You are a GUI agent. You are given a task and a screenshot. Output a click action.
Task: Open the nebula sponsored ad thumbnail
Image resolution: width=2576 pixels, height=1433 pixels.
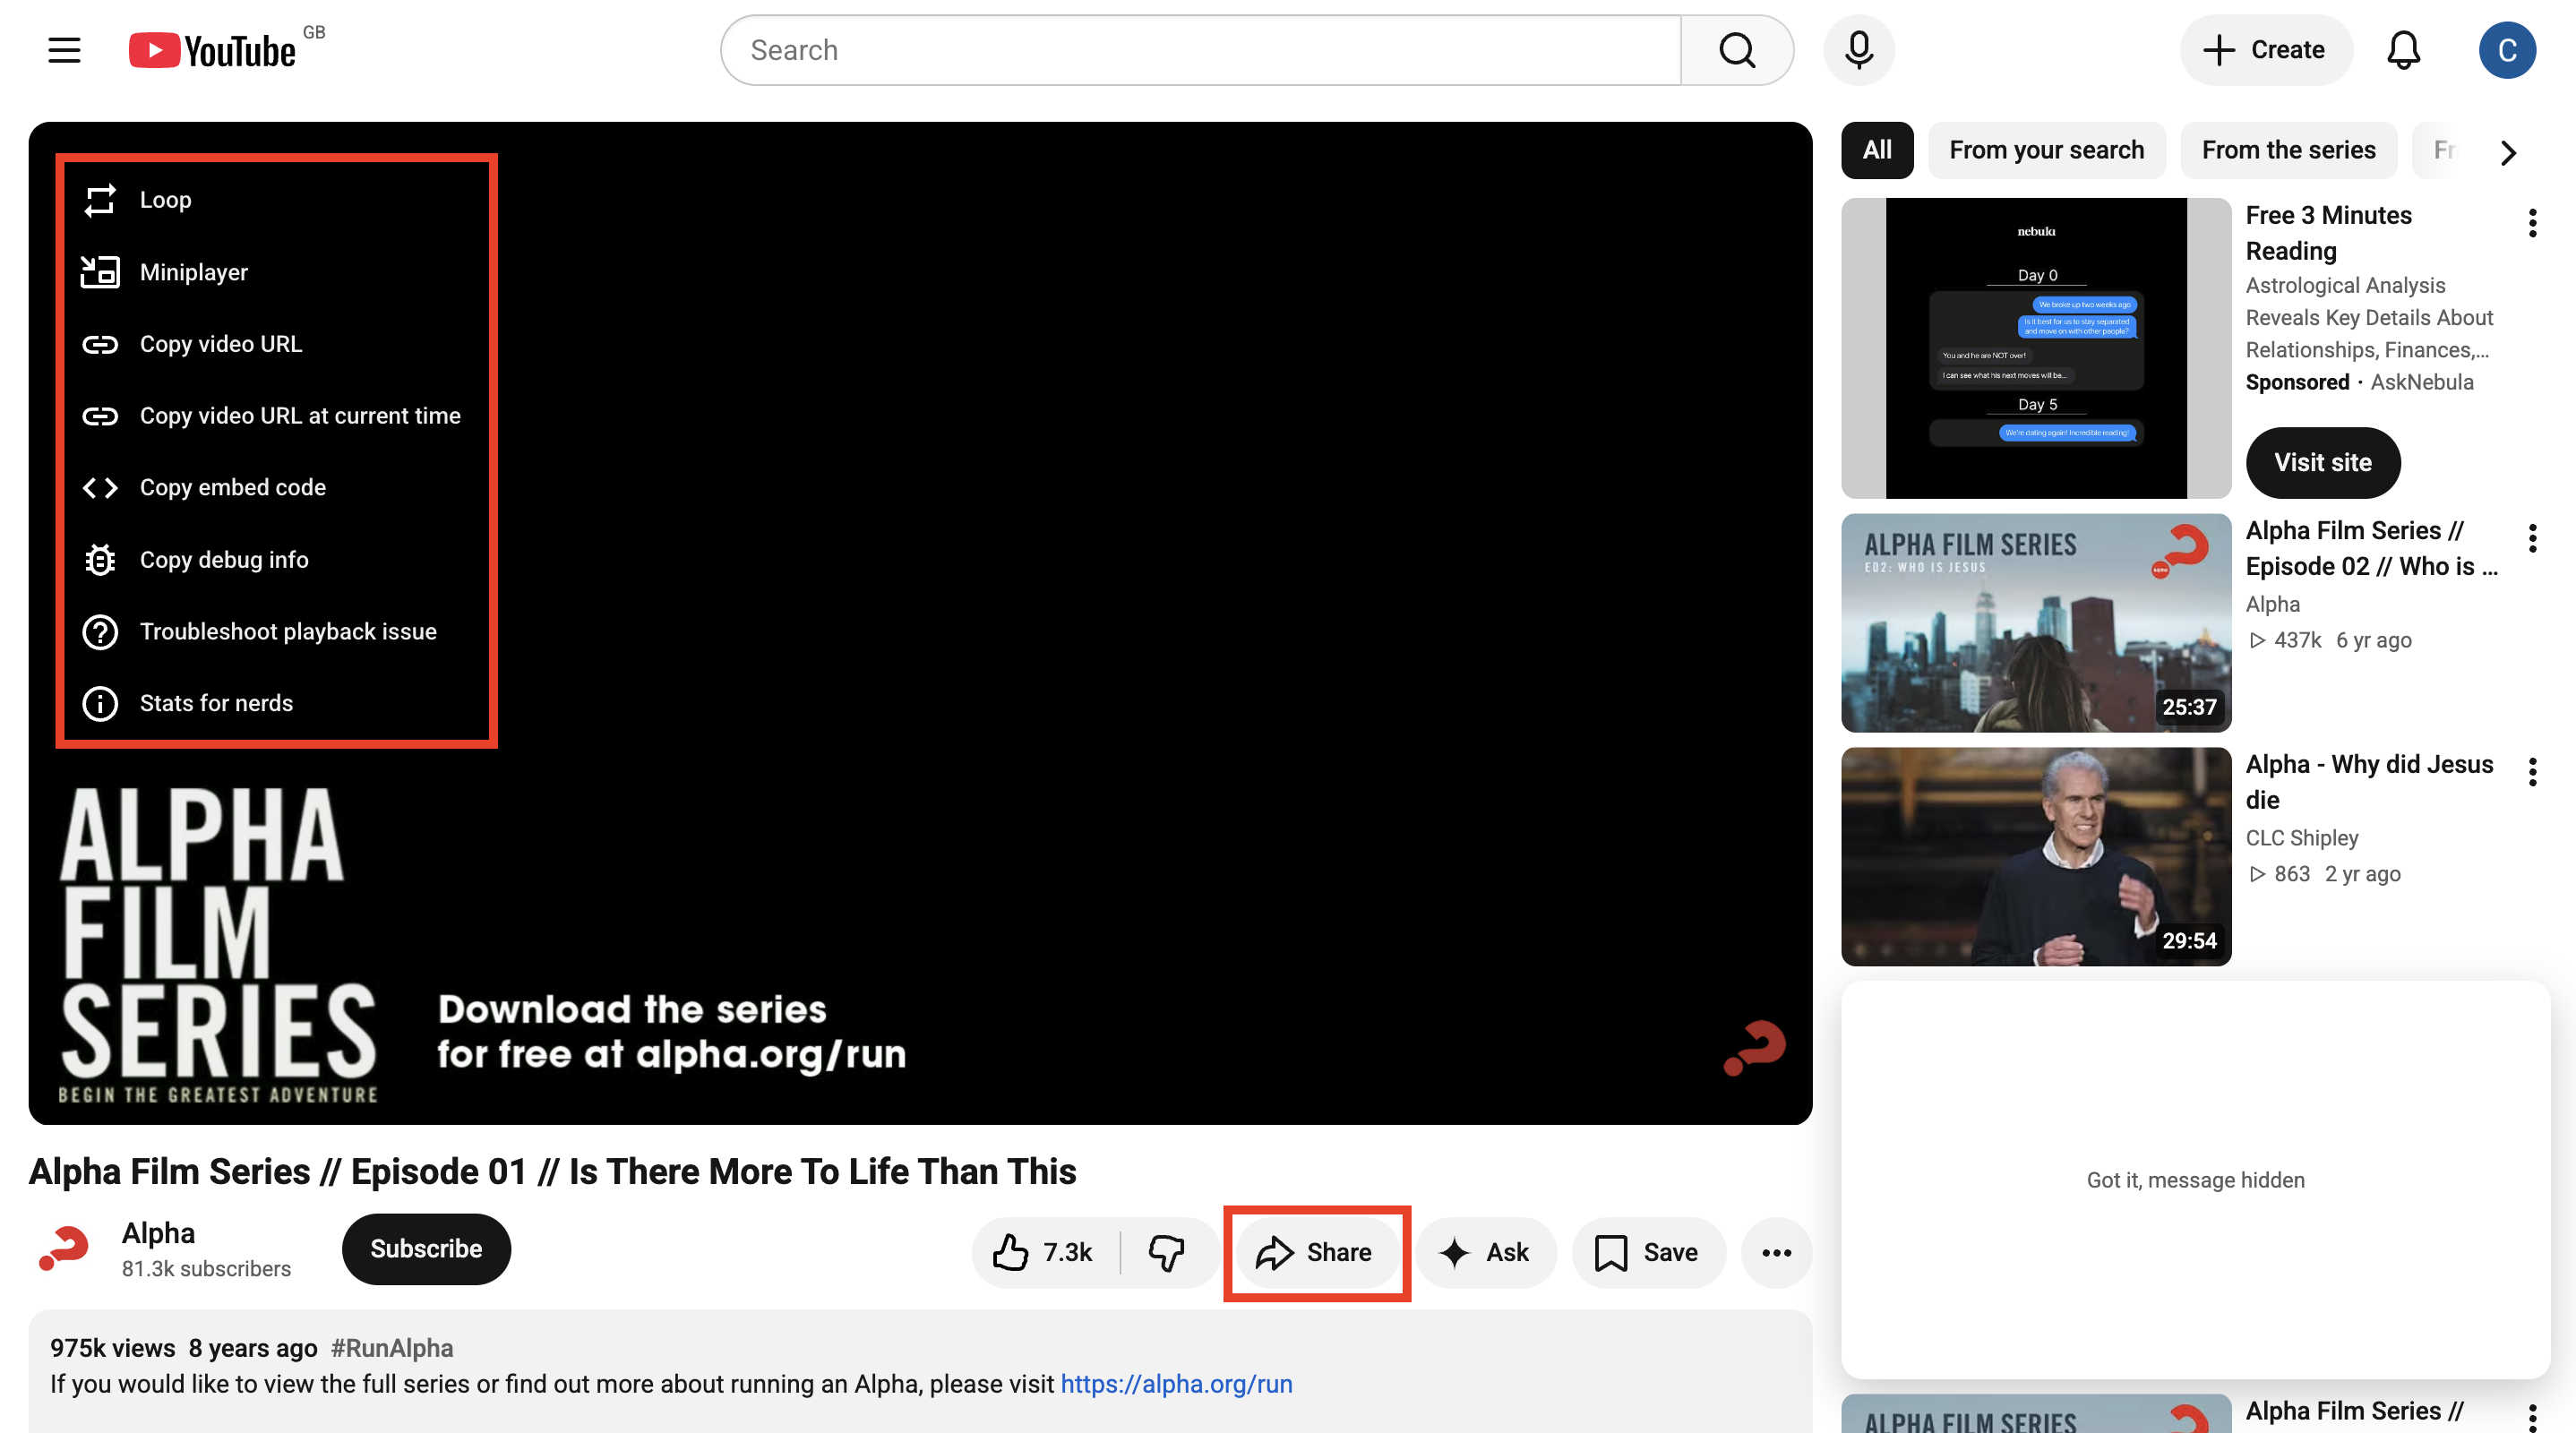[2036, 348]
